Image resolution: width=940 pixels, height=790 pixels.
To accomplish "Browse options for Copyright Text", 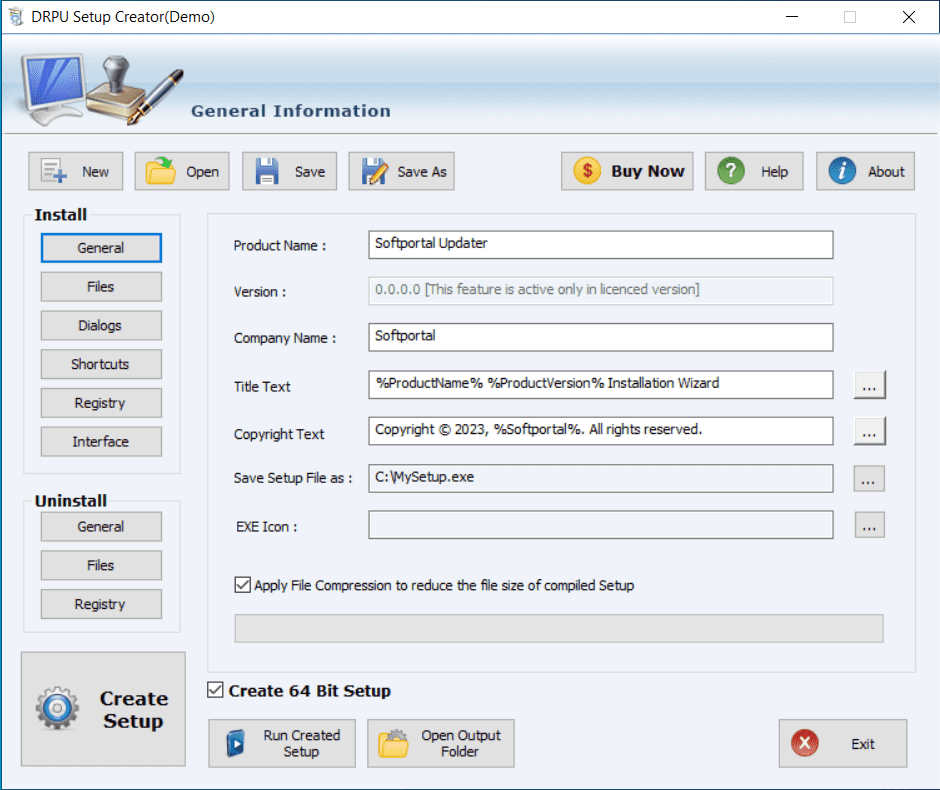I will click(869, 432).
